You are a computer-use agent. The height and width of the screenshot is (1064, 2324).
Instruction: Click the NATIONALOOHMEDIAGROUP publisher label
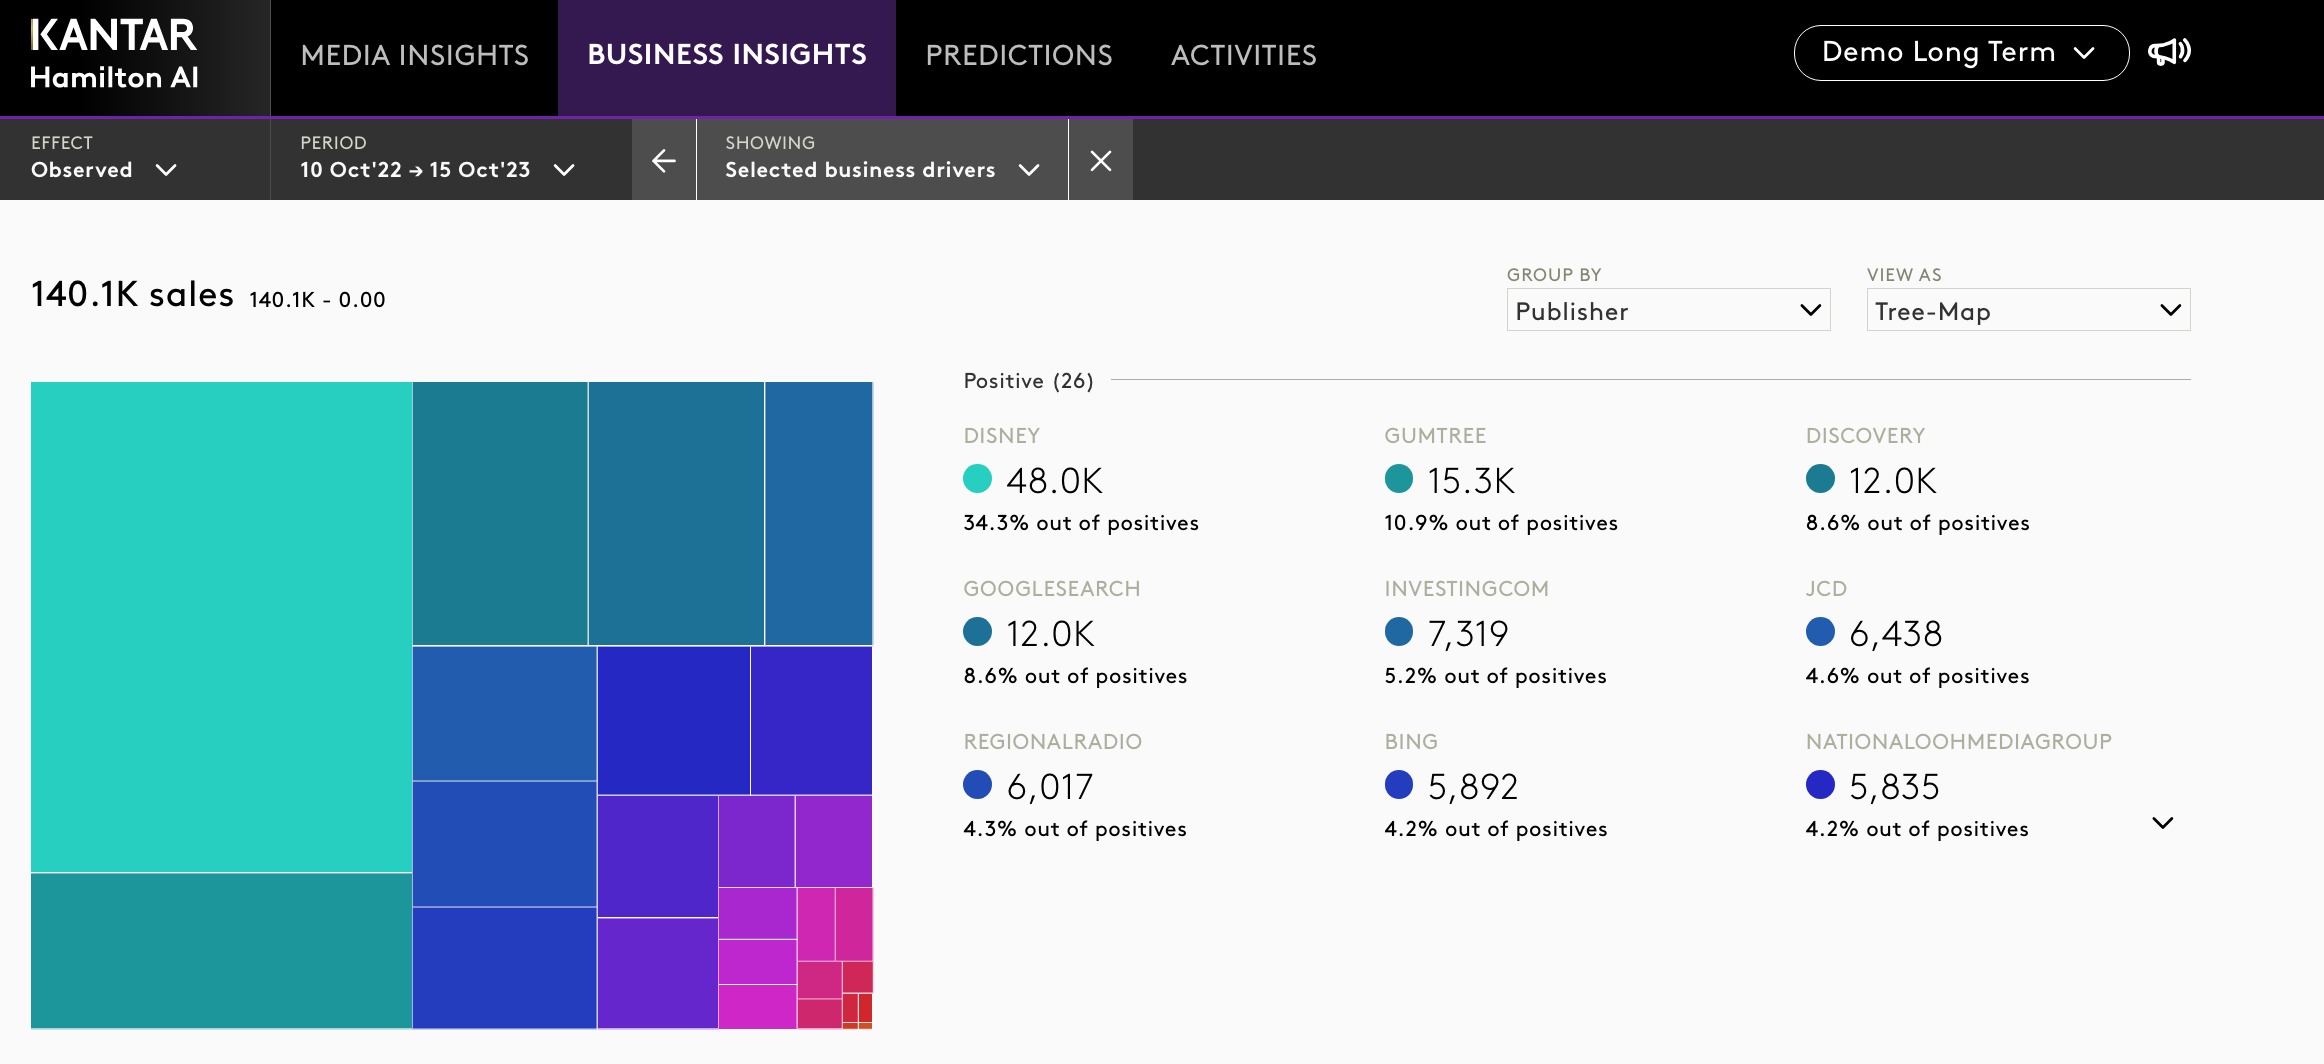(x=1959, y=742)
